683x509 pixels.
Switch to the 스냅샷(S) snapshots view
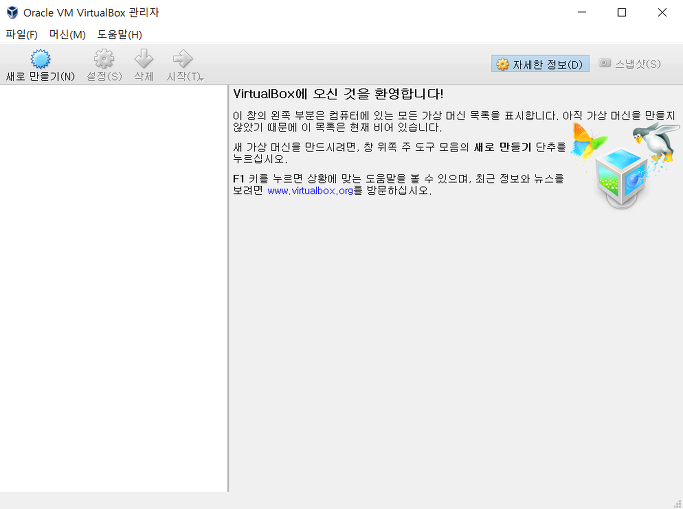629,64
